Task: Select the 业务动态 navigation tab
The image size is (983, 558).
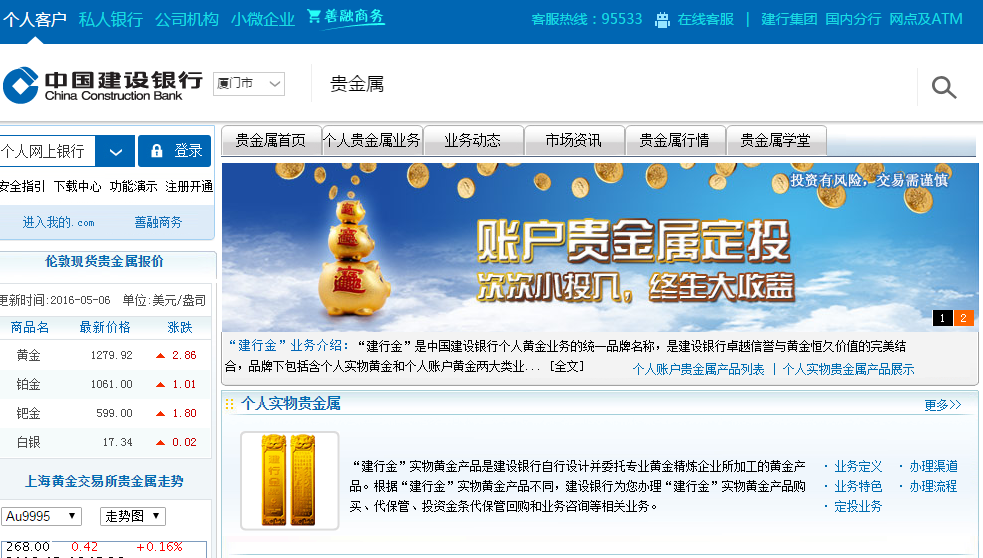Action: pyautogui.click(x=473, y=140)
